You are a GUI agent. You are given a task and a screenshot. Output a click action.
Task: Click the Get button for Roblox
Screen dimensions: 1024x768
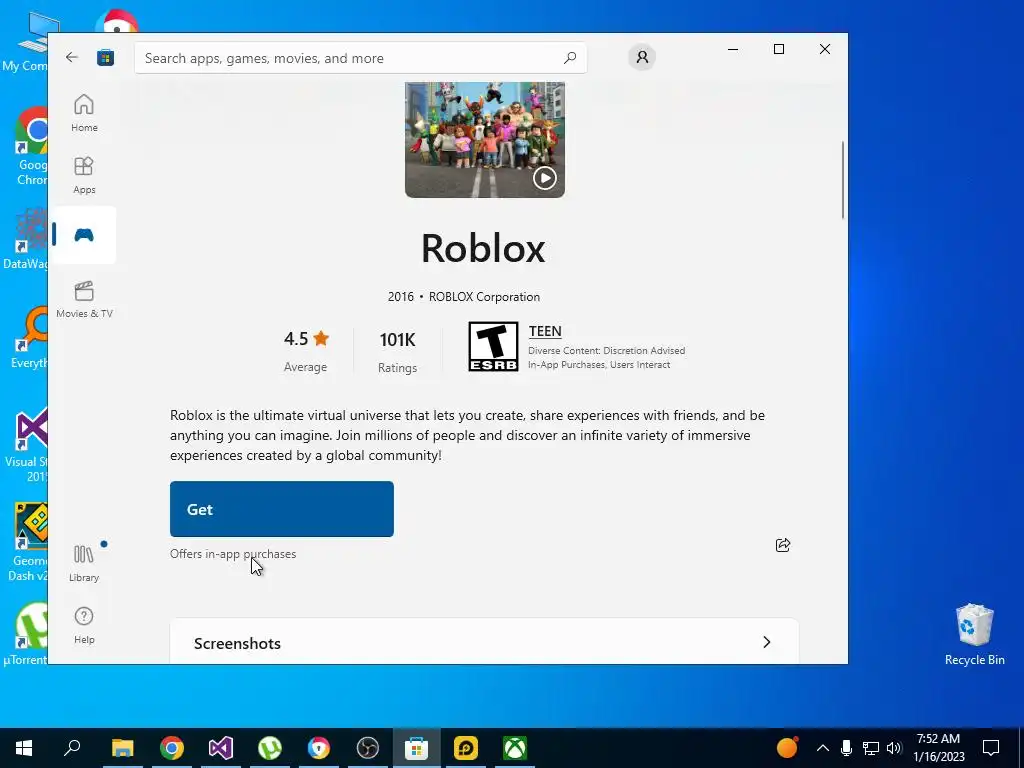coord(281,509)
